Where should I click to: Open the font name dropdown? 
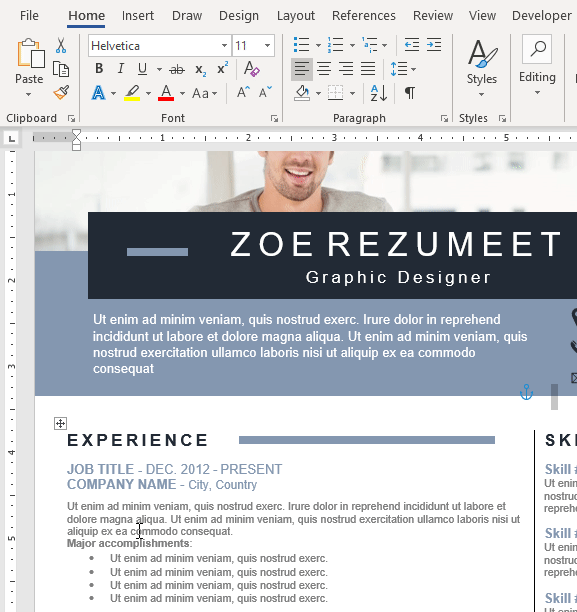(224, 46)
